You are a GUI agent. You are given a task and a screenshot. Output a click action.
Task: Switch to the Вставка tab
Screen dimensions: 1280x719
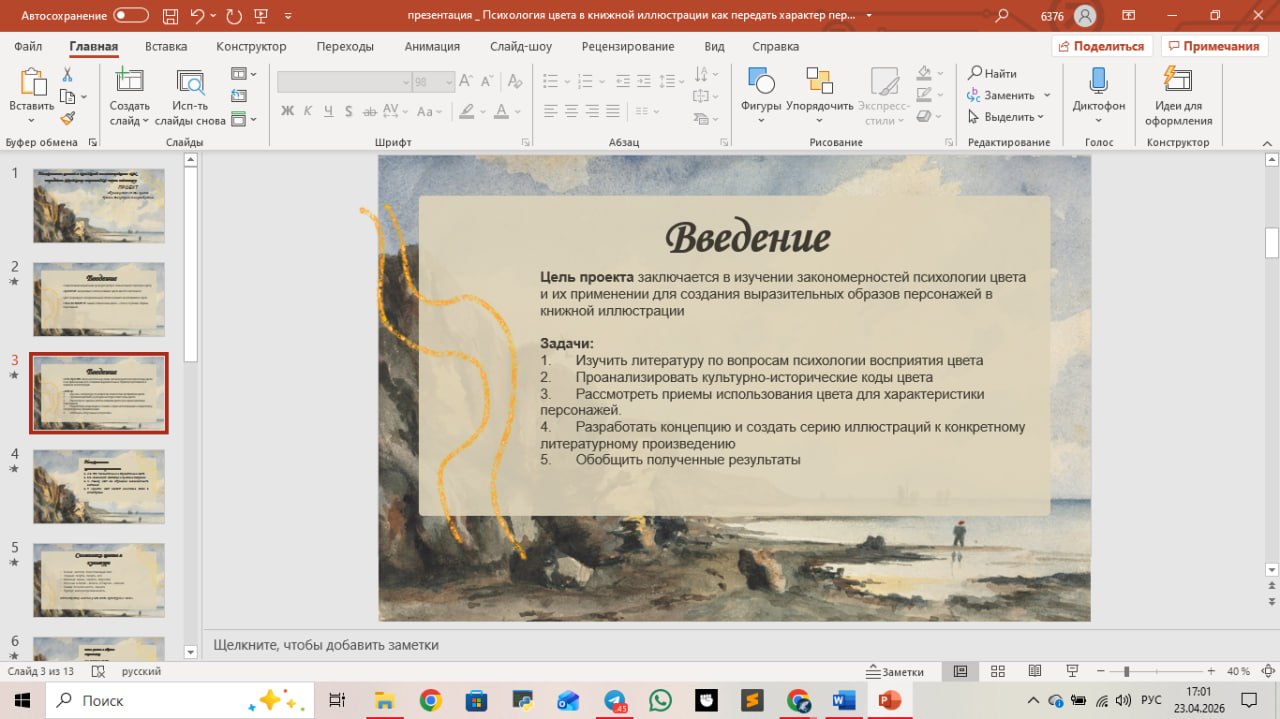(x=166, y=46)
